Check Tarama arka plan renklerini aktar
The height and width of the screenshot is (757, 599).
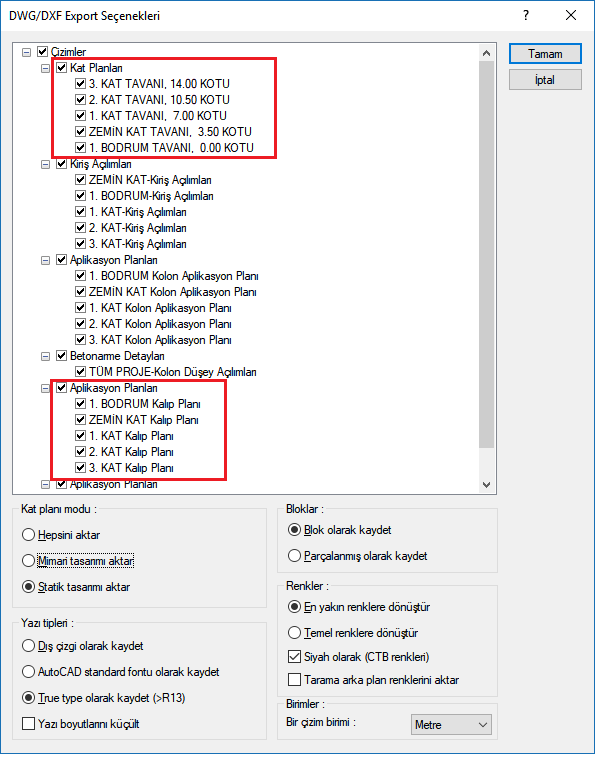coord(294,680)
